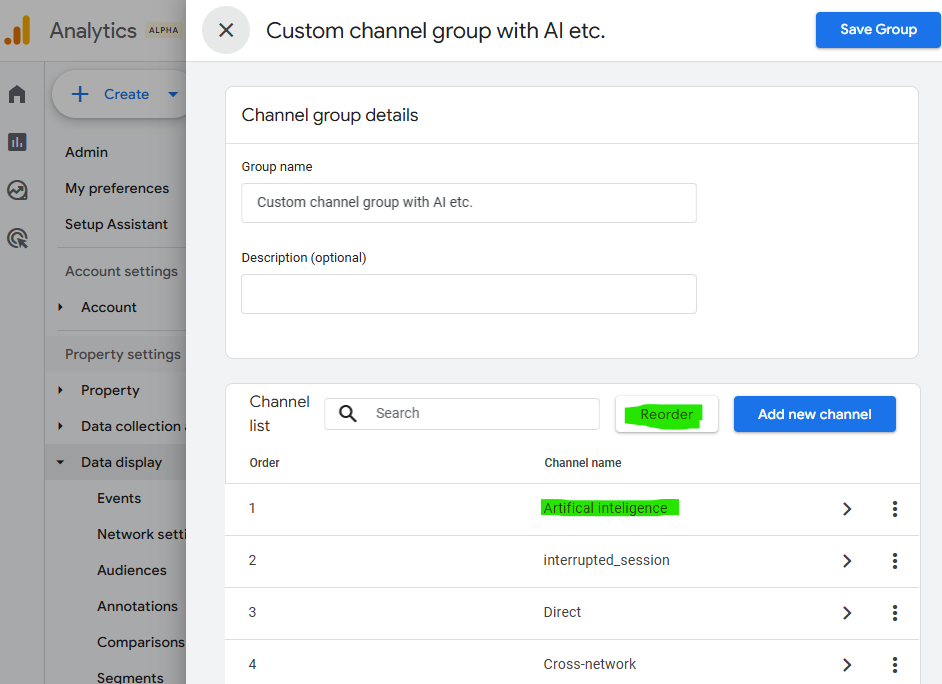Open Audiences from the admin menu
Viewport: 942px width, 684px height.
pyautogui.click(x=131, y=570)
